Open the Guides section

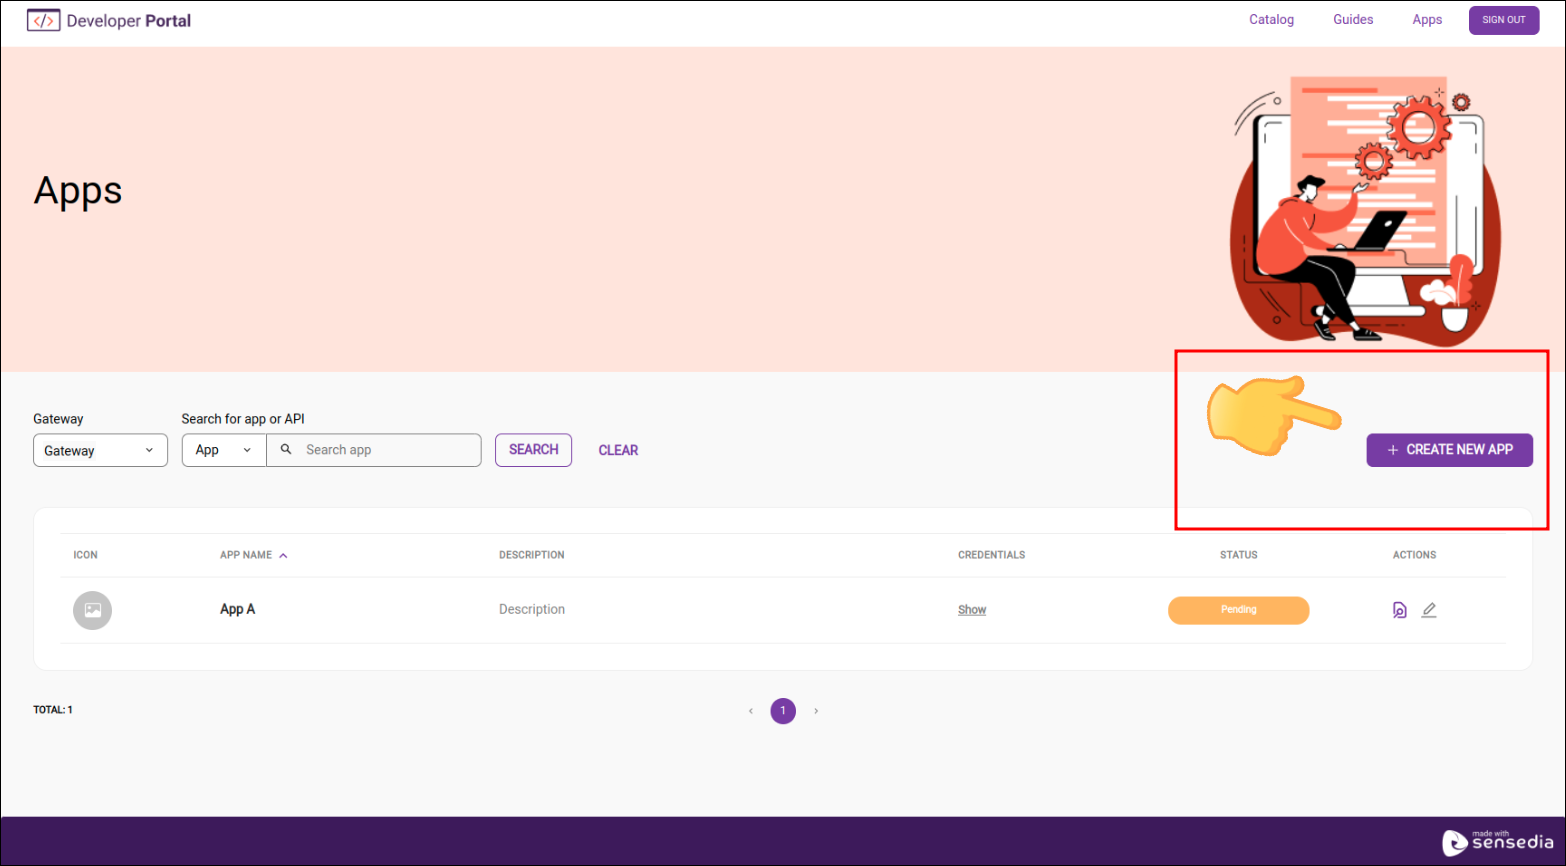[x=1352, y=19]
